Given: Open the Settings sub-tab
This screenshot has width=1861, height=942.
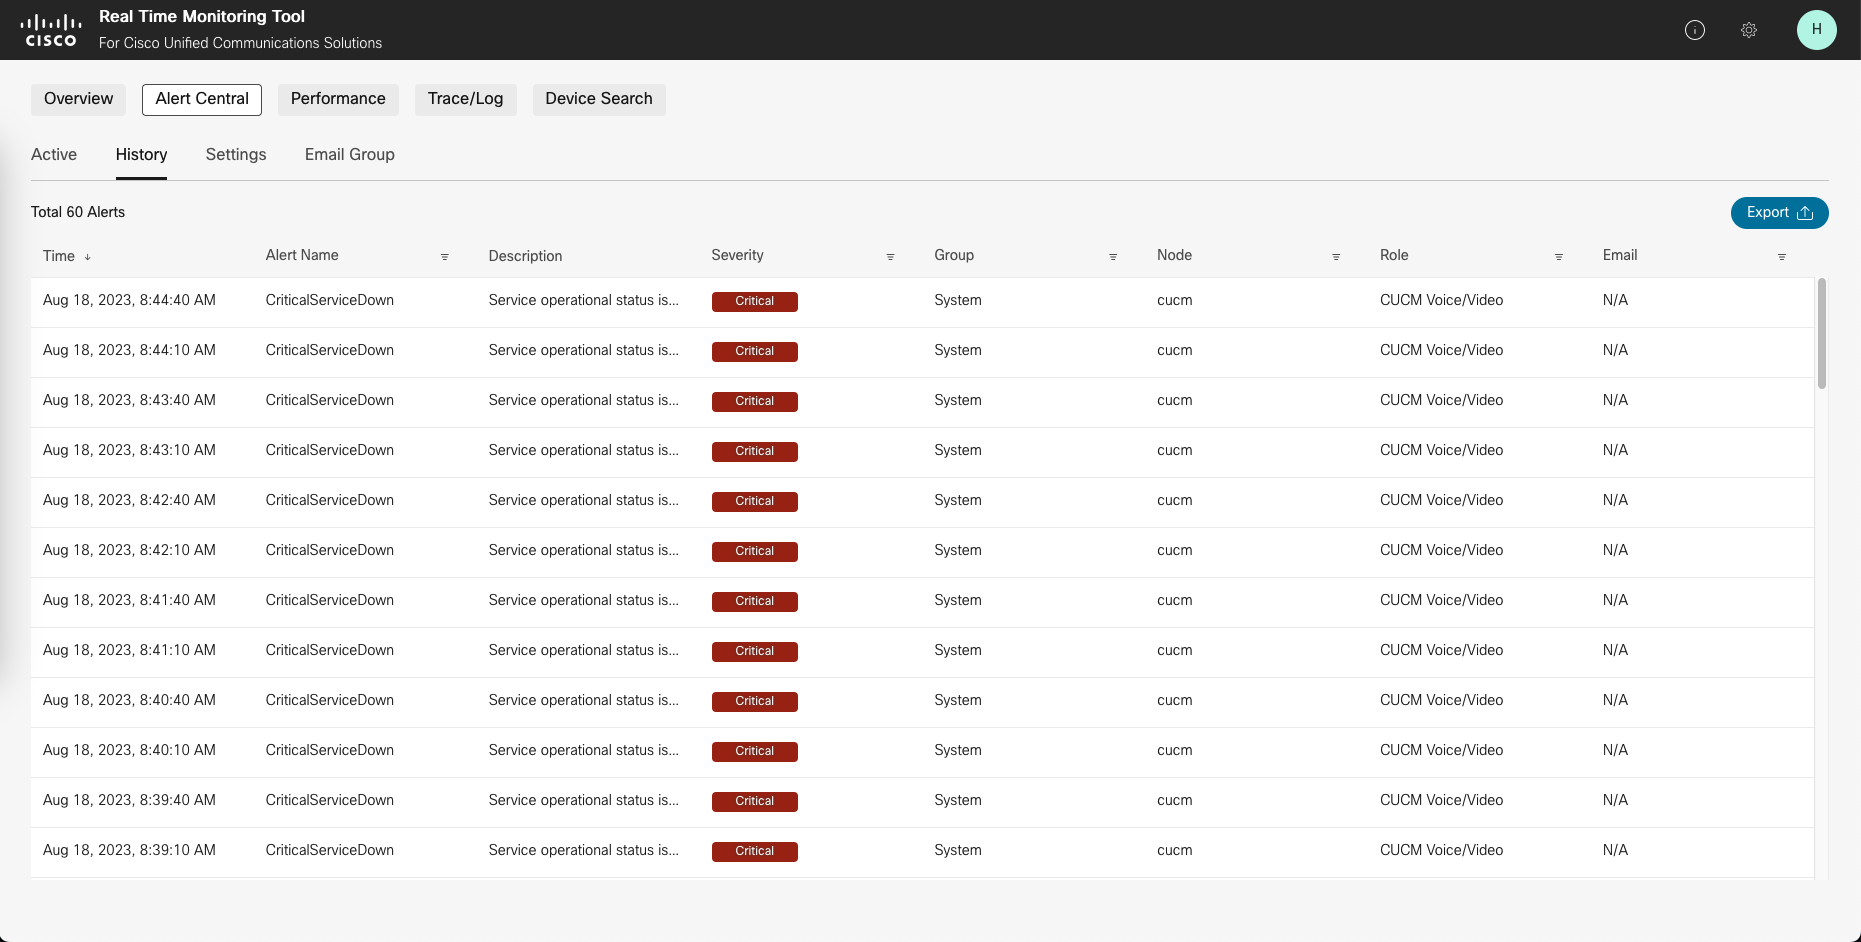Looking at the screenshot, I should click(x=236, y=154).
